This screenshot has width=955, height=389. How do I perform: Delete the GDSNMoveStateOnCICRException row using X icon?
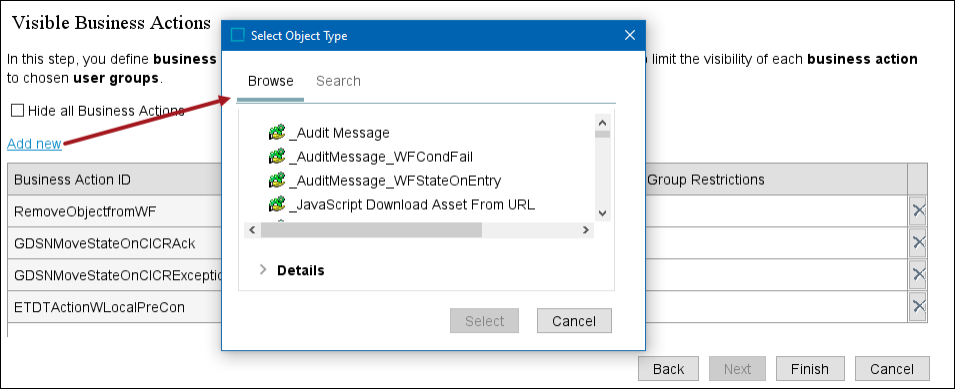tap(918, 275)
